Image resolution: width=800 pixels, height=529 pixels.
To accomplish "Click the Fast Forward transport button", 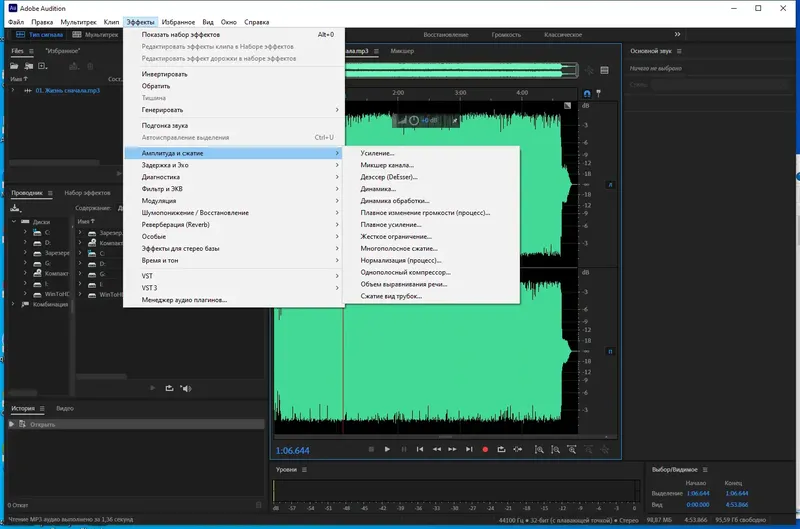I will (x=453, y=449).
